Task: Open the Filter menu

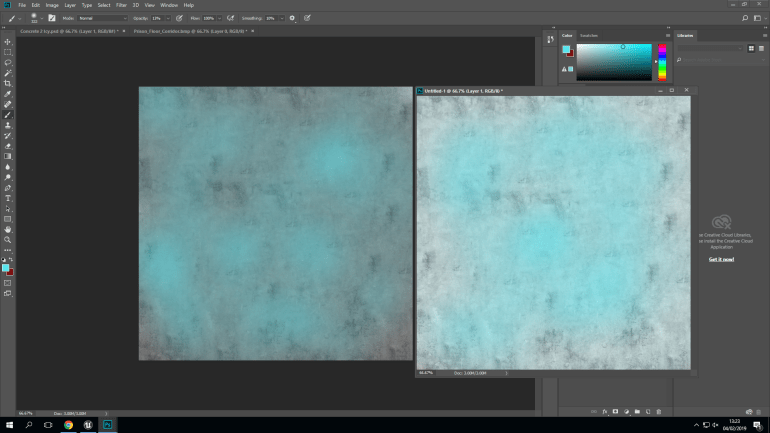Action: pos(121,5)
